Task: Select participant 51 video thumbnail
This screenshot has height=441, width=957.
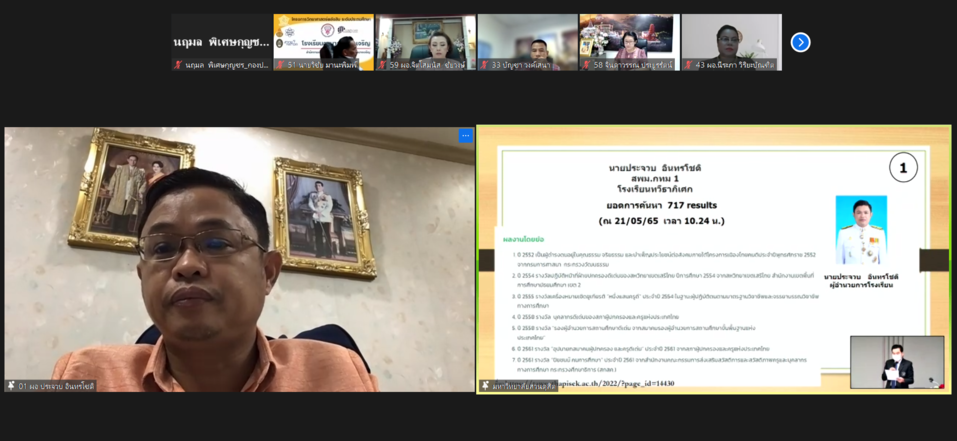Action: point(323,42)
